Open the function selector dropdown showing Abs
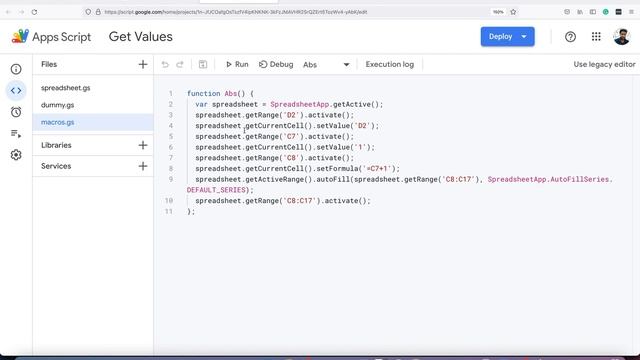This screenshot has width=640, height=360. pos(326,64)
